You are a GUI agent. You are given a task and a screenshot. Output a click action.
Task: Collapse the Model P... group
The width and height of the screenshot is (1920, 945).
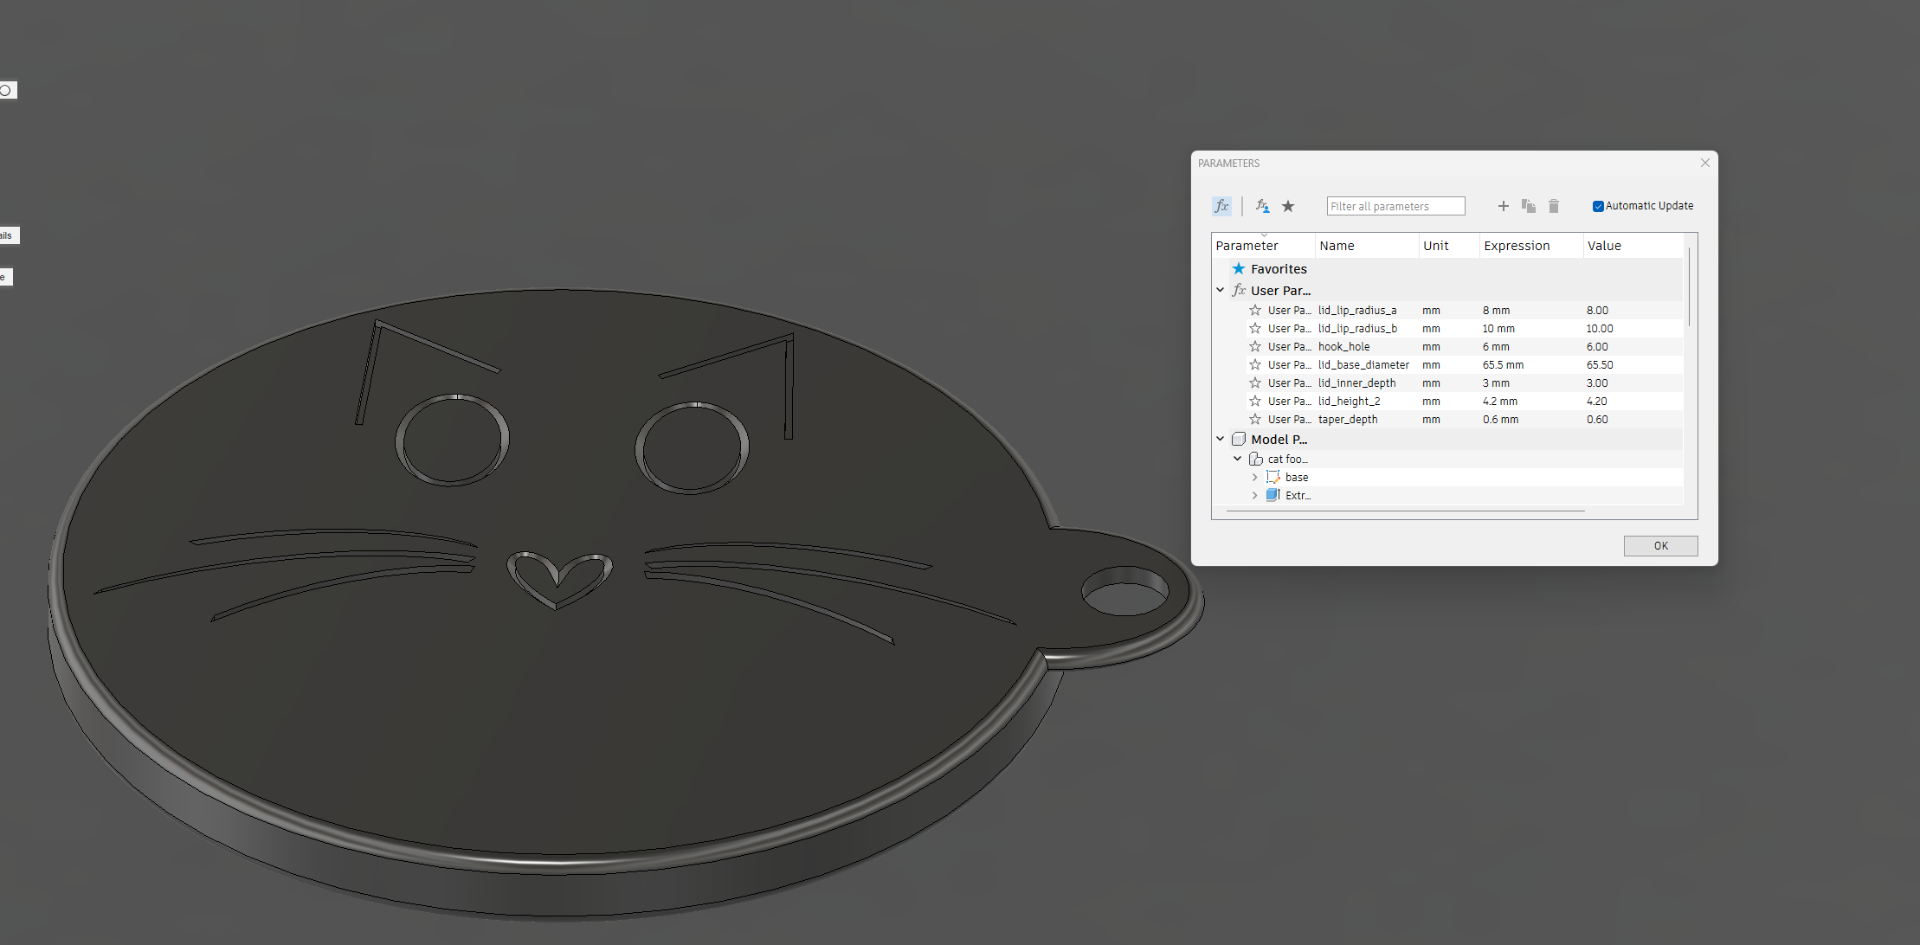[1220, 439]
